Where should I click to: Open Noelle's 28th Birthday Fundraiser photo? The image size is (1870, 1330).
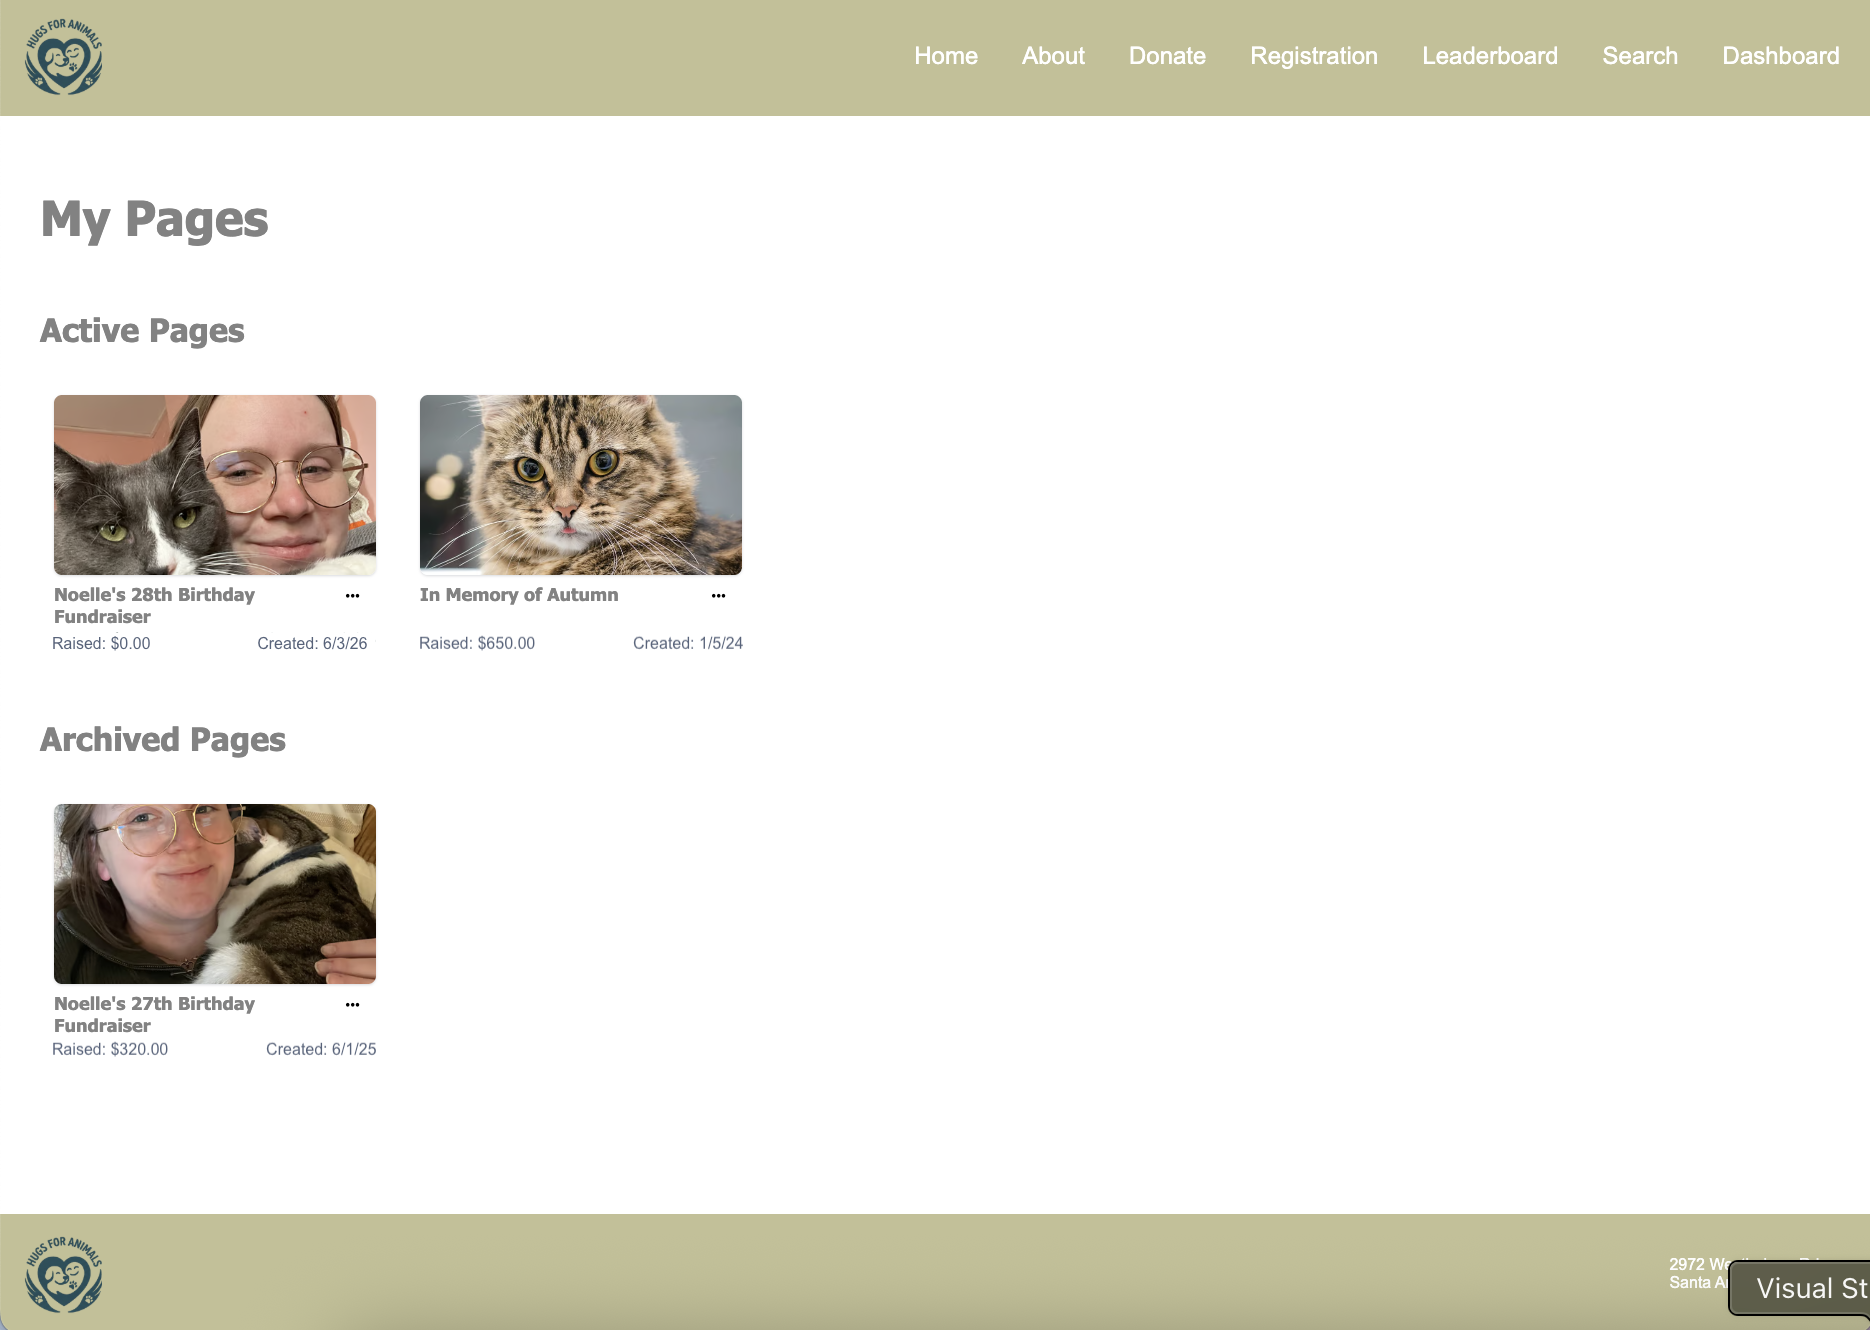215,485
